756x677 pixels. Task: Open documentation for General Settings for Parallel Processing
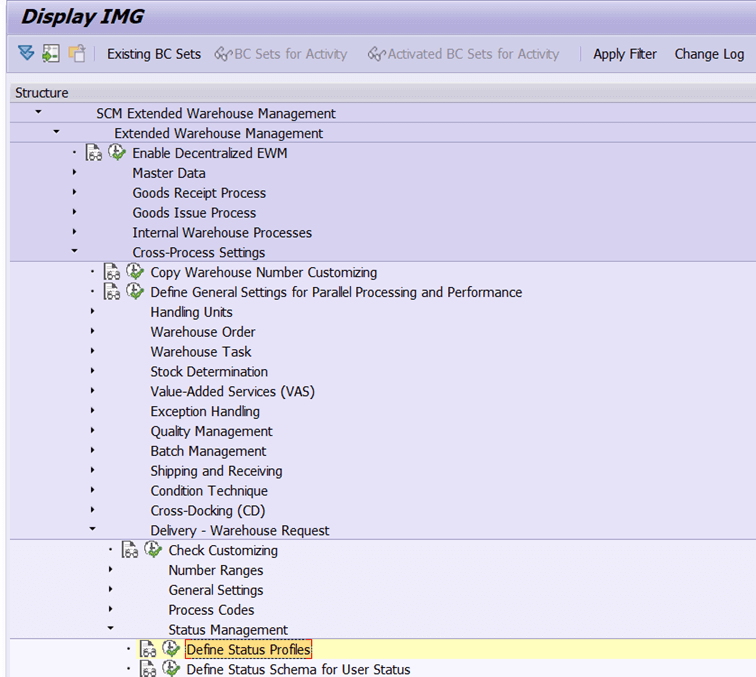pos(112,292)
